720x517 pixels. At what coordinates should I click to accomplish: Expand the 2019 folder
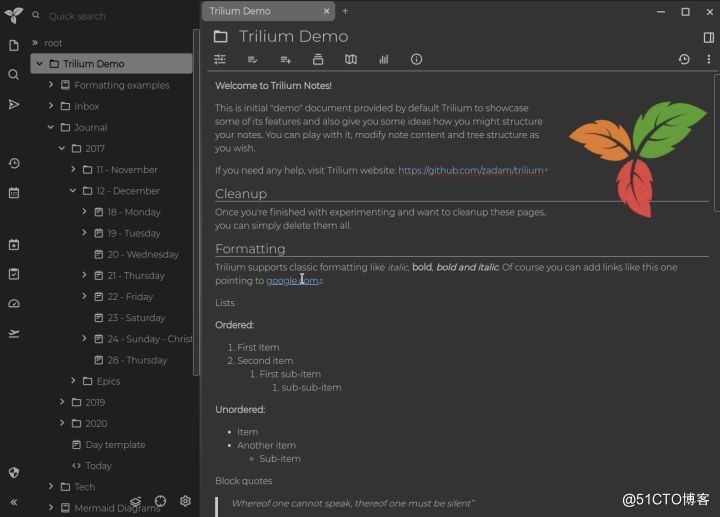[x=62, y=402]
